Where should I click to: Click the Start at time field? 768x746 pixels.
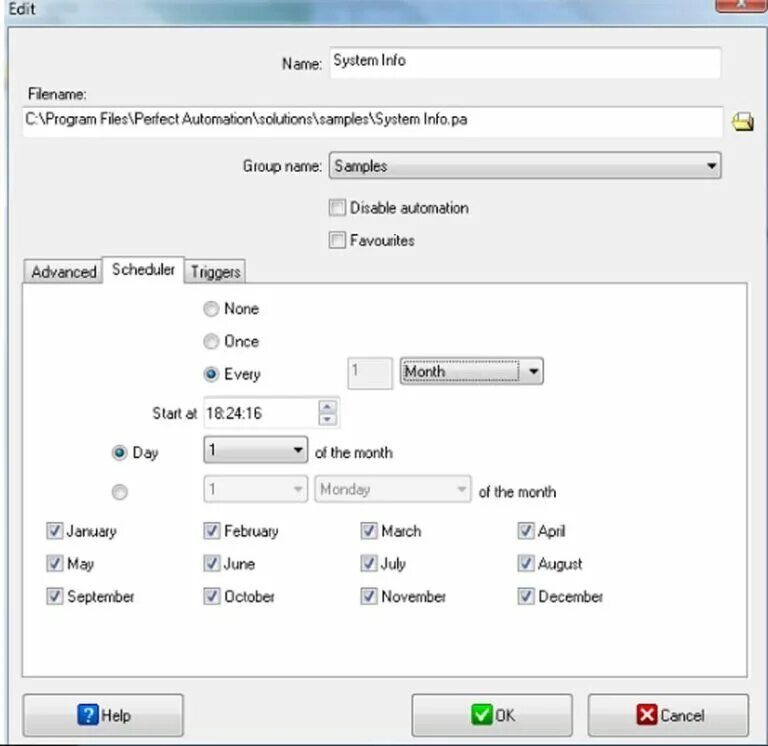[x=261, y=413]
